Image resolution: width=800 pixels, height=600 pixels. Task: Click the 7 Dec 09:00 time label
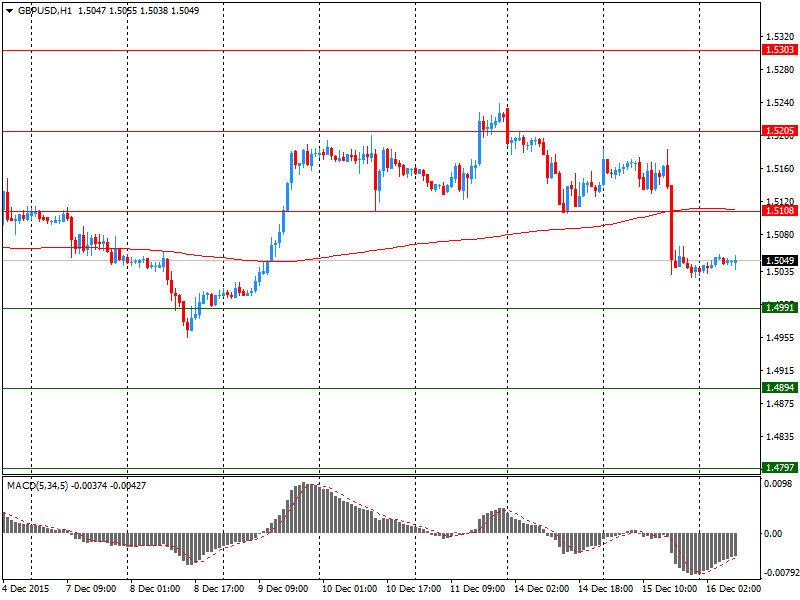[x=91, y=589]
